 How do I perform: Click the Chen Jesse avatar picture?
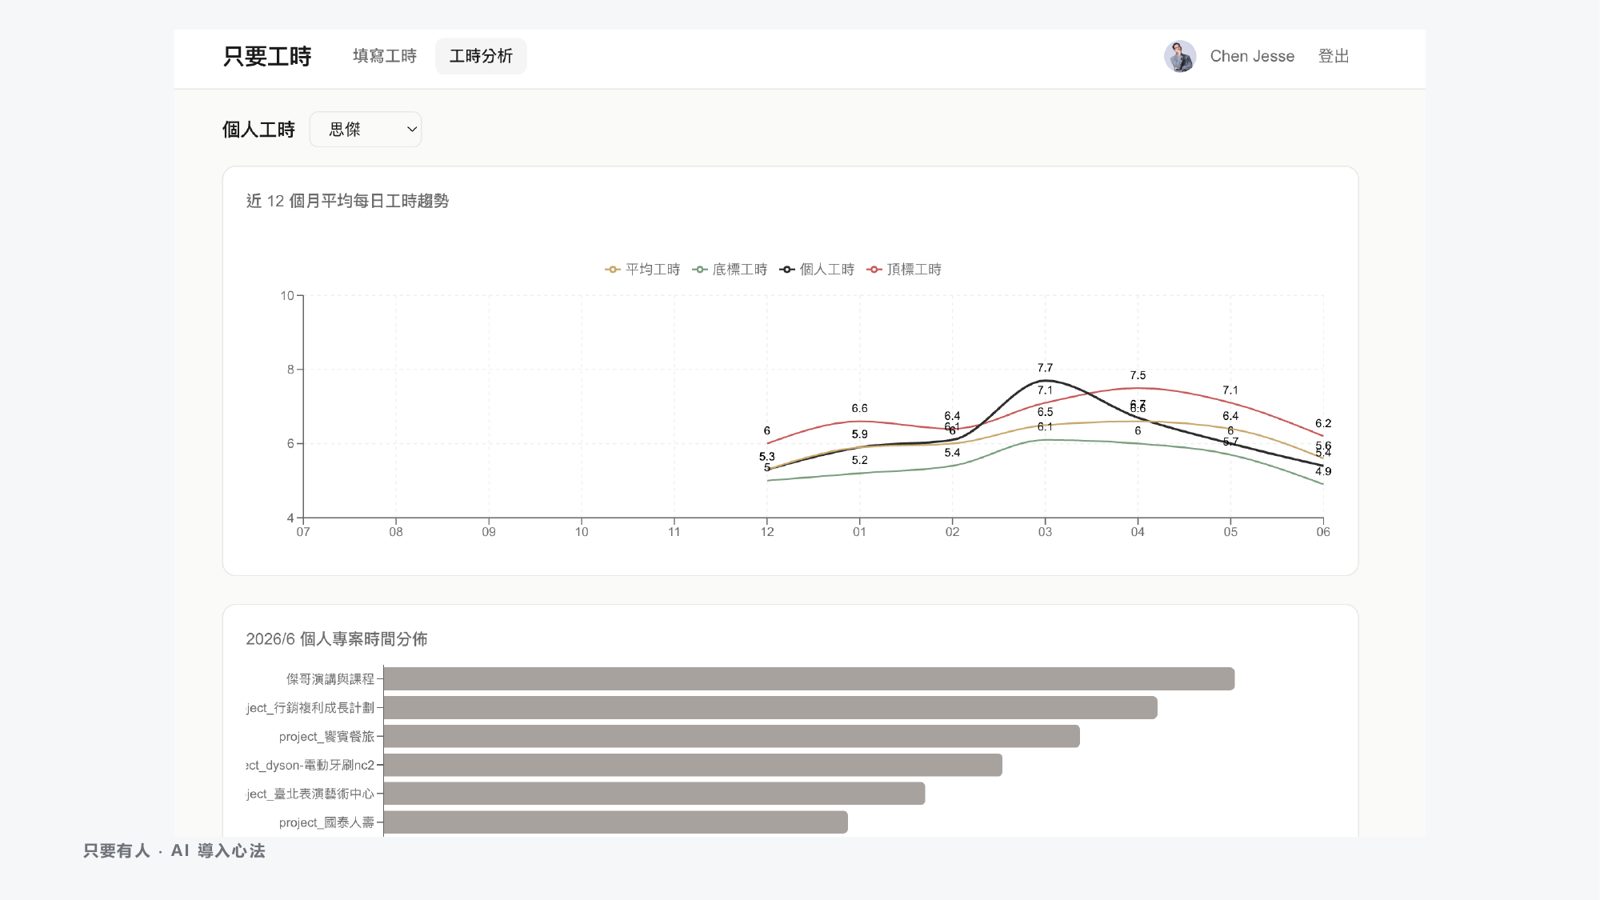click(1180, 56)
